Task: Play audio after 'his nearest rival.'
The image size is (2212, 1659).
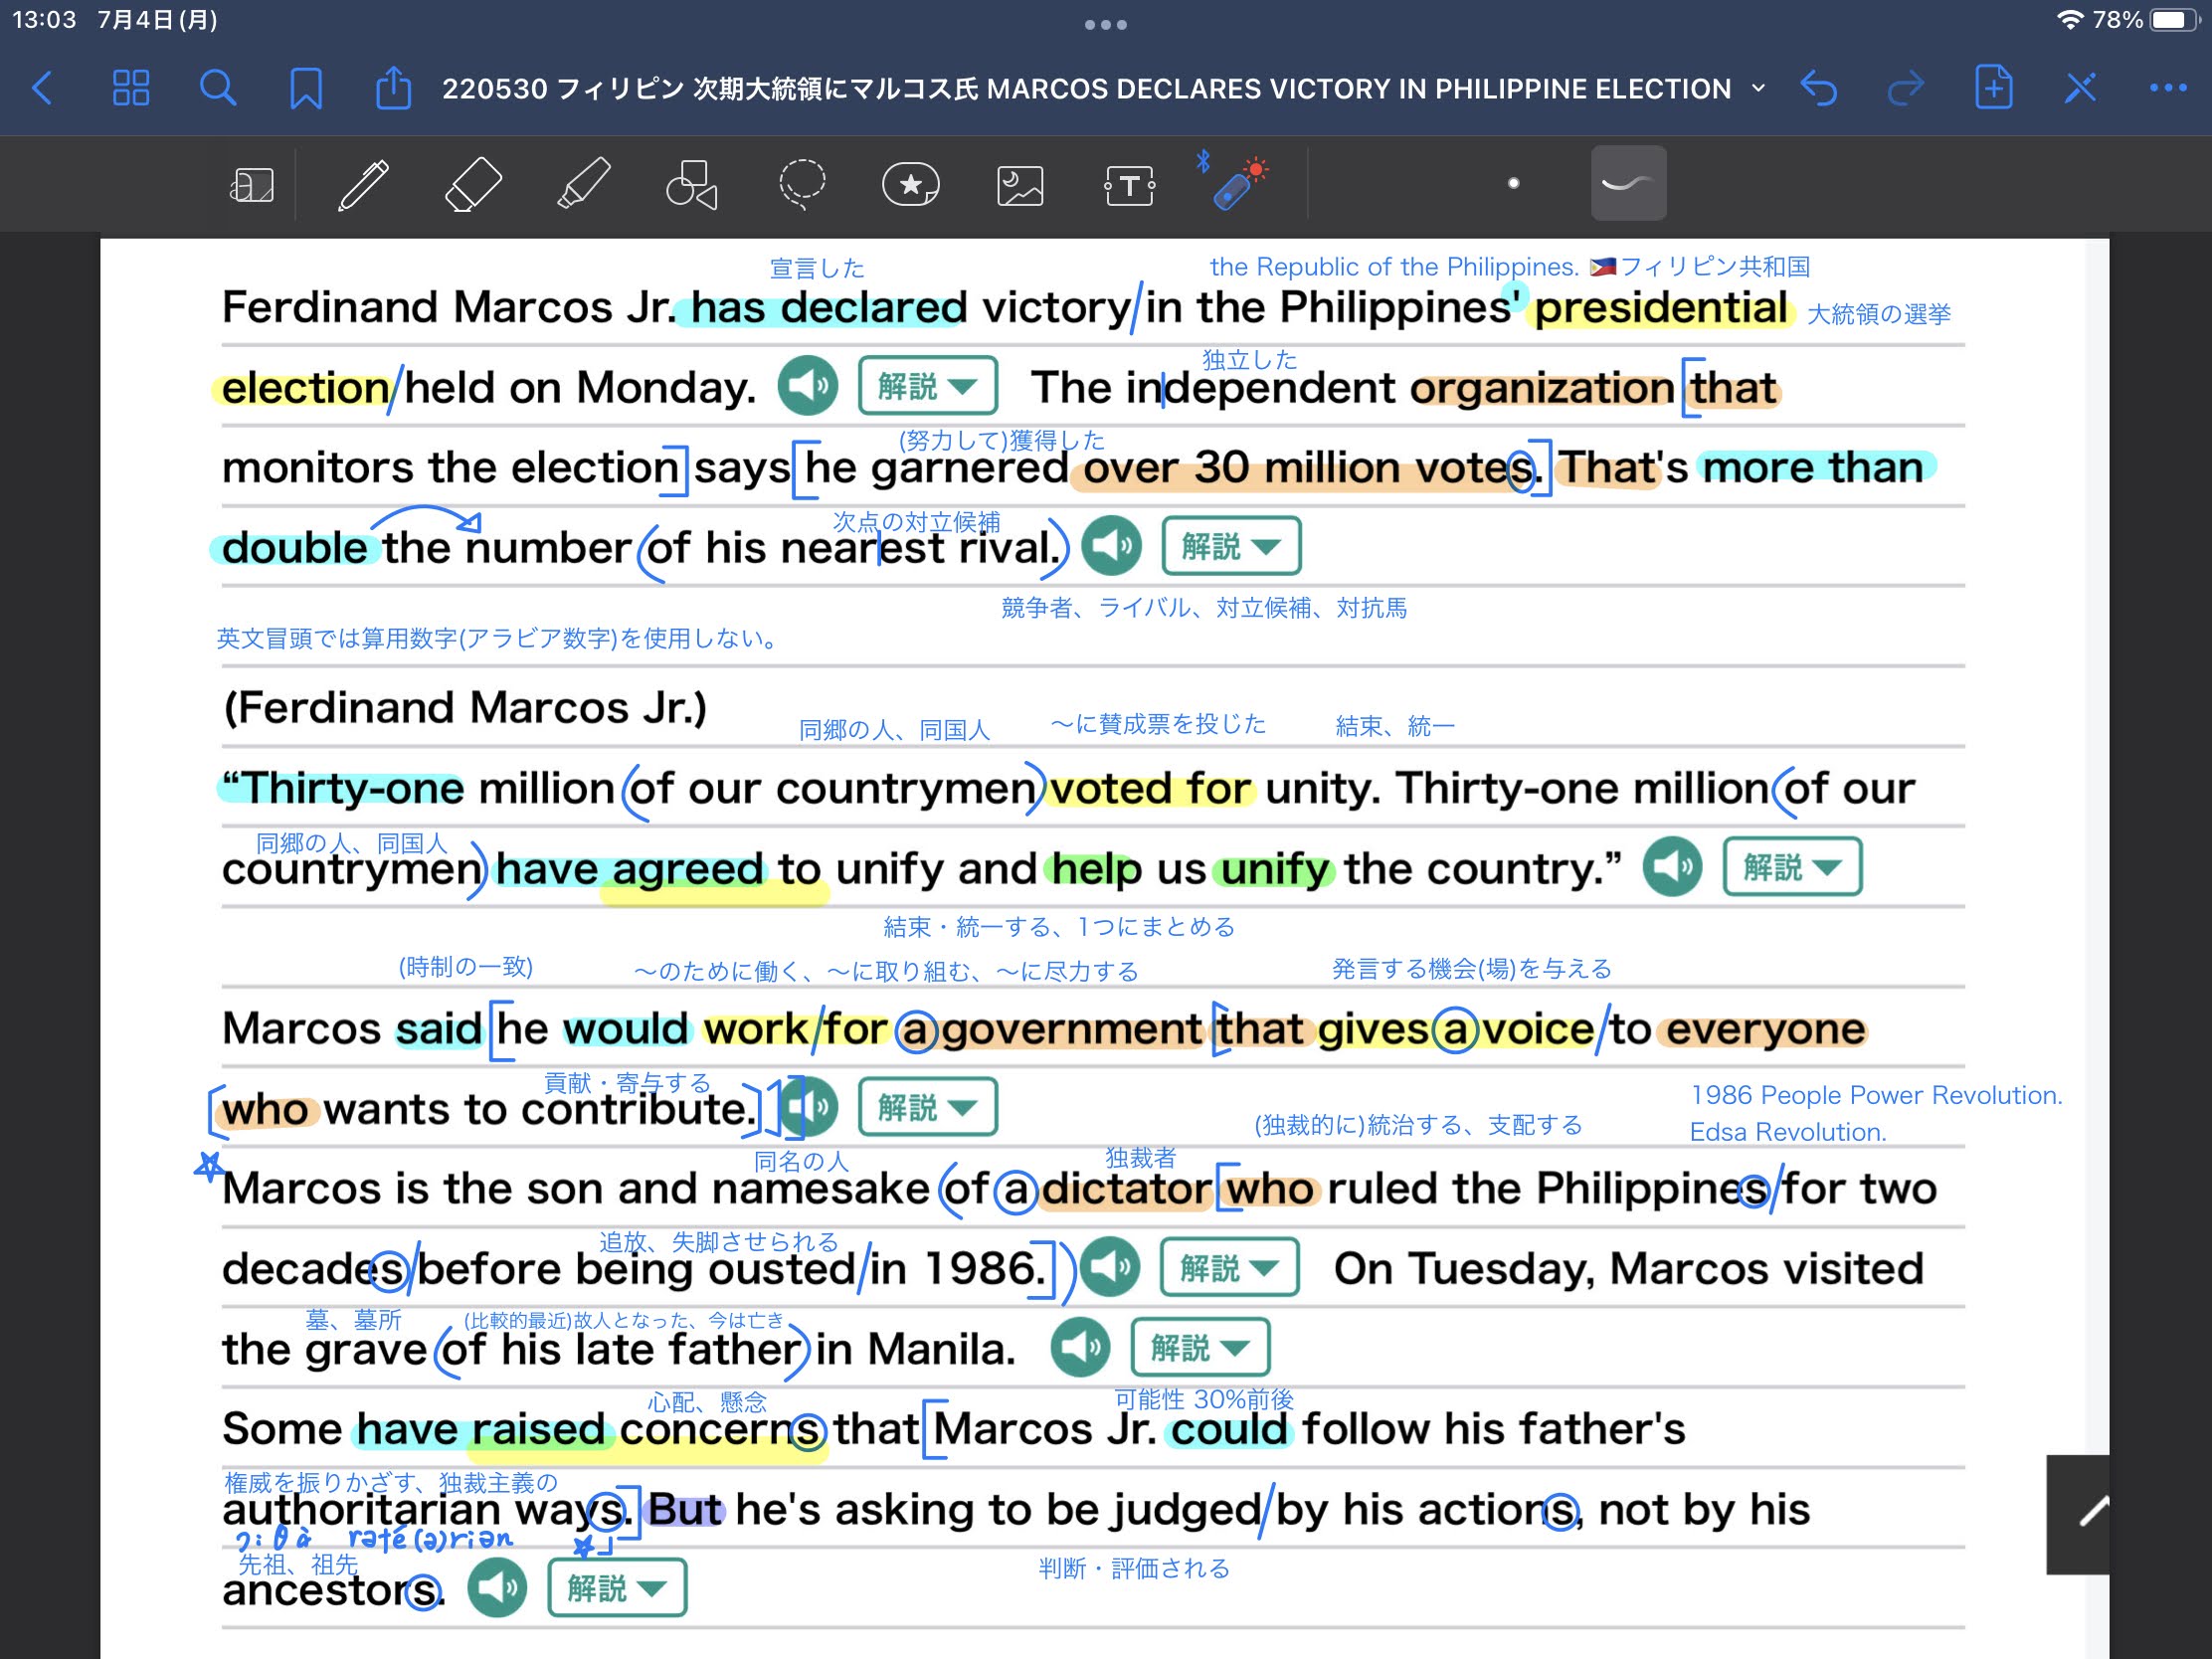Action: [1111, 546]
